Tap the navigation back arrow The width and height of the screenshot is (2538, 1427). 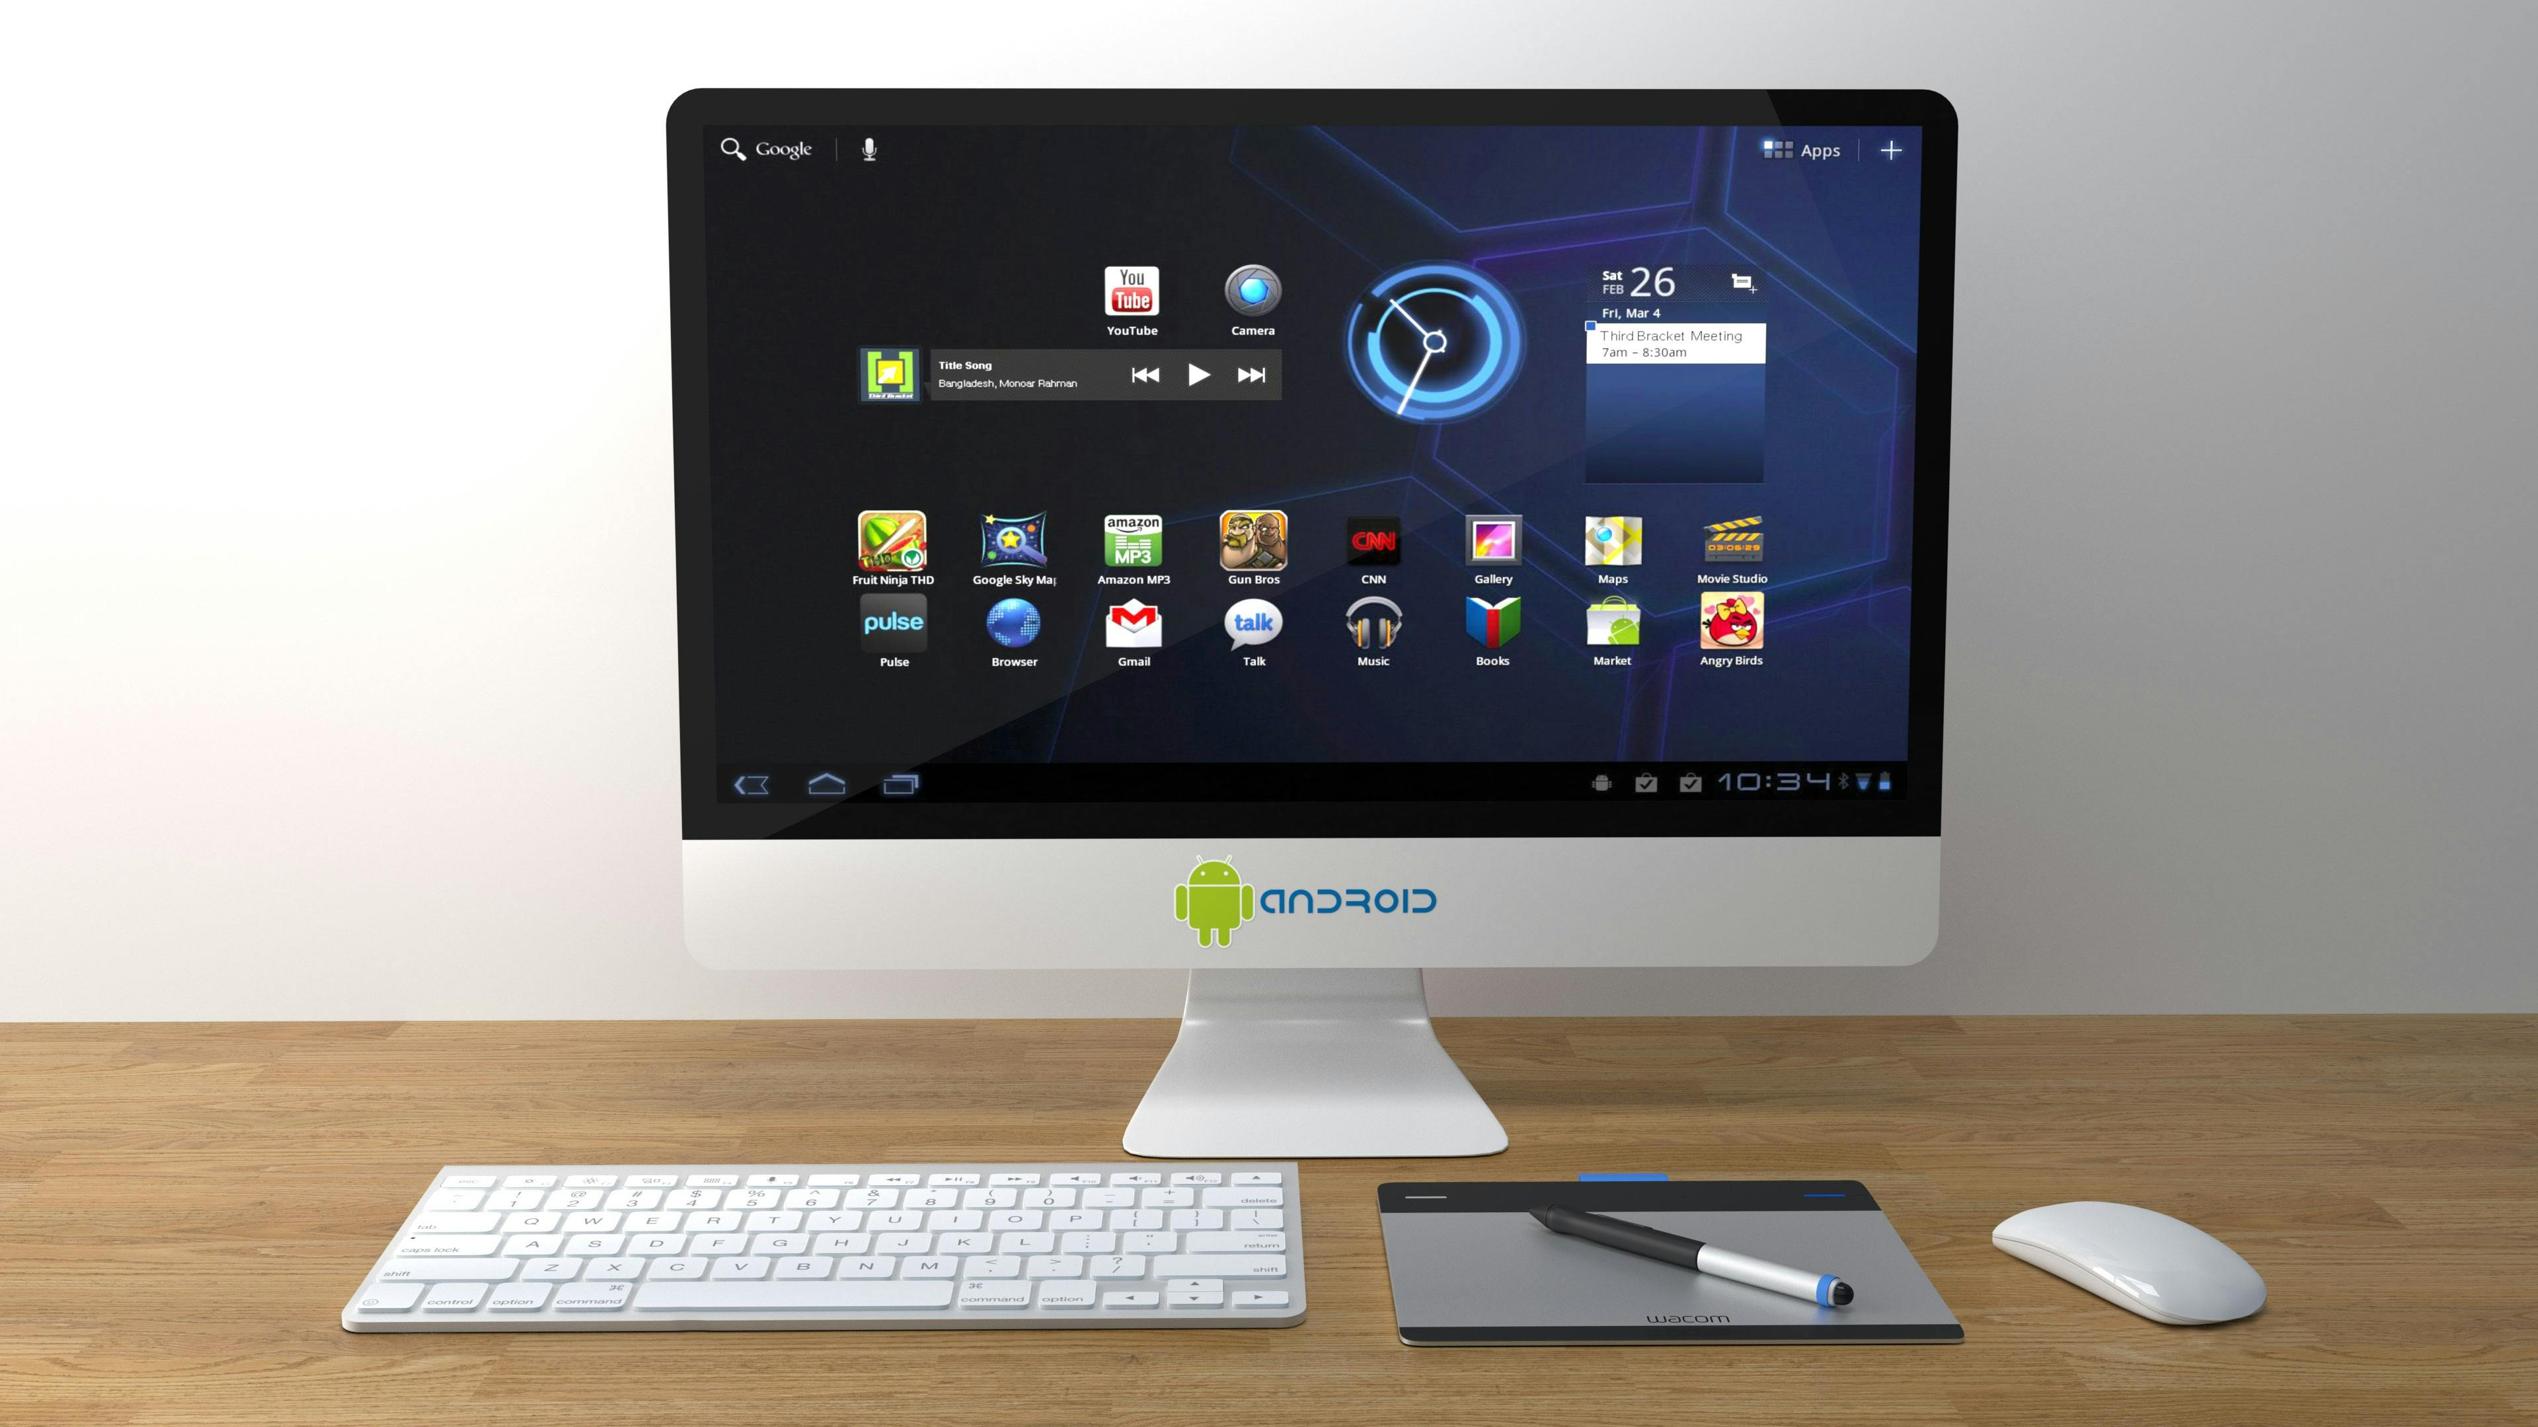coord(753,784)
